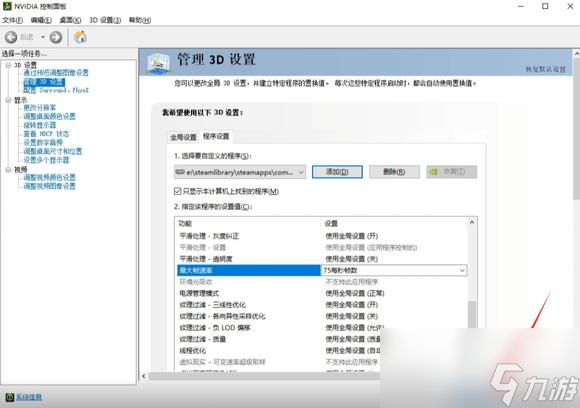Click the Home icon in toolbar
The width and height of the screenshot is (580, 408).
point(80,37)
